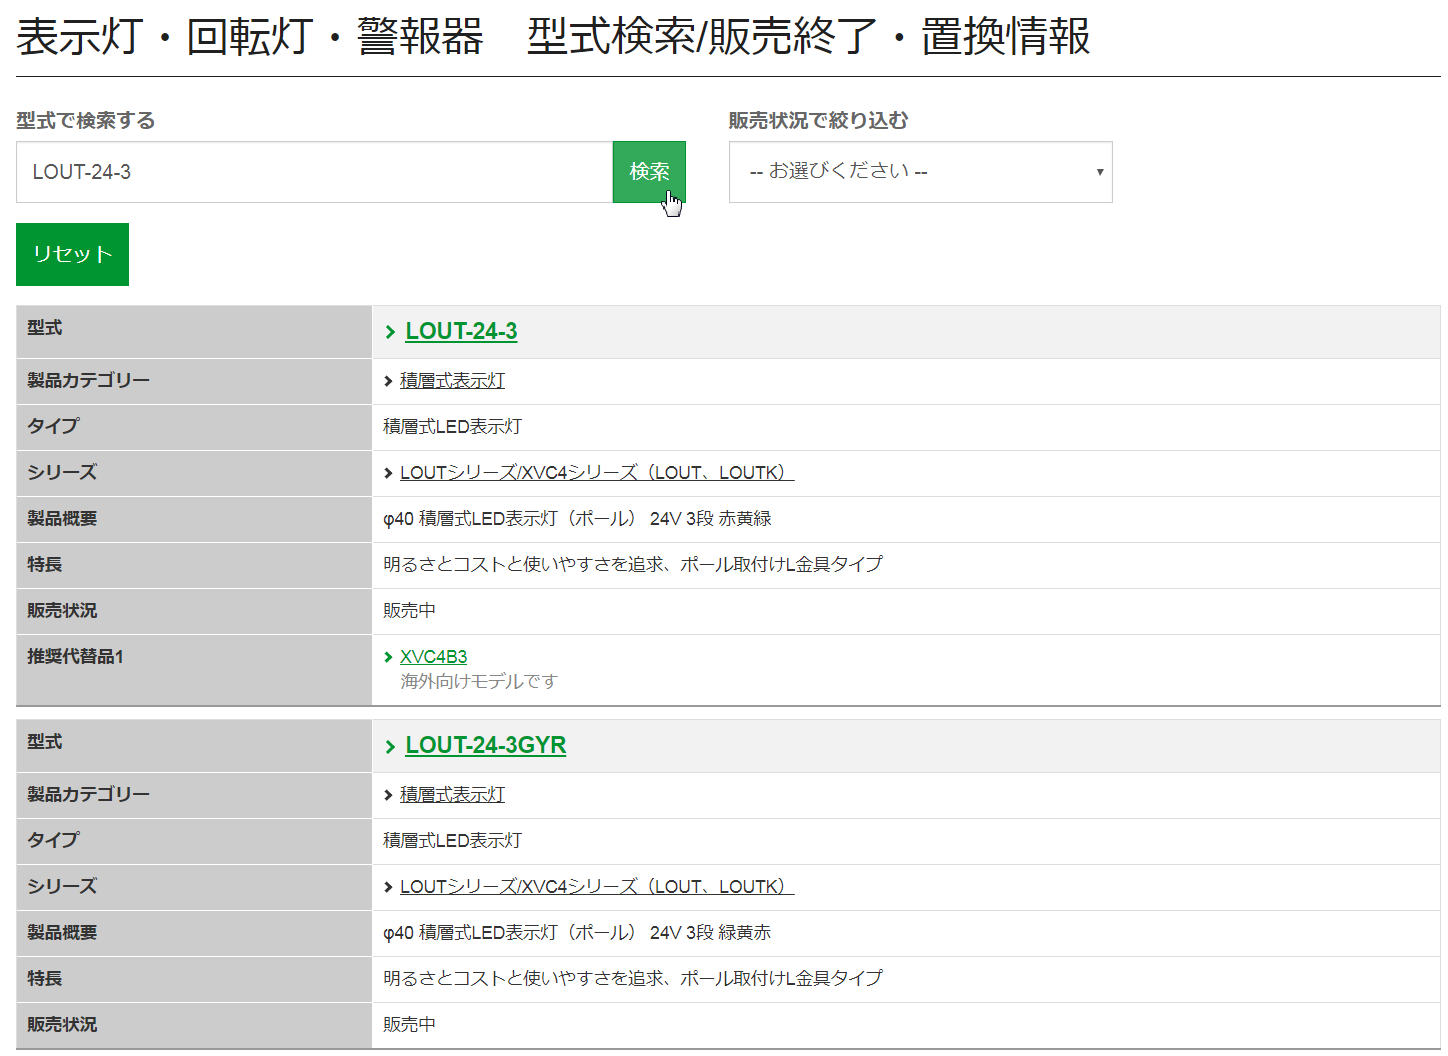Open the LOUT-24-3 model link

(x=461, y=331)
